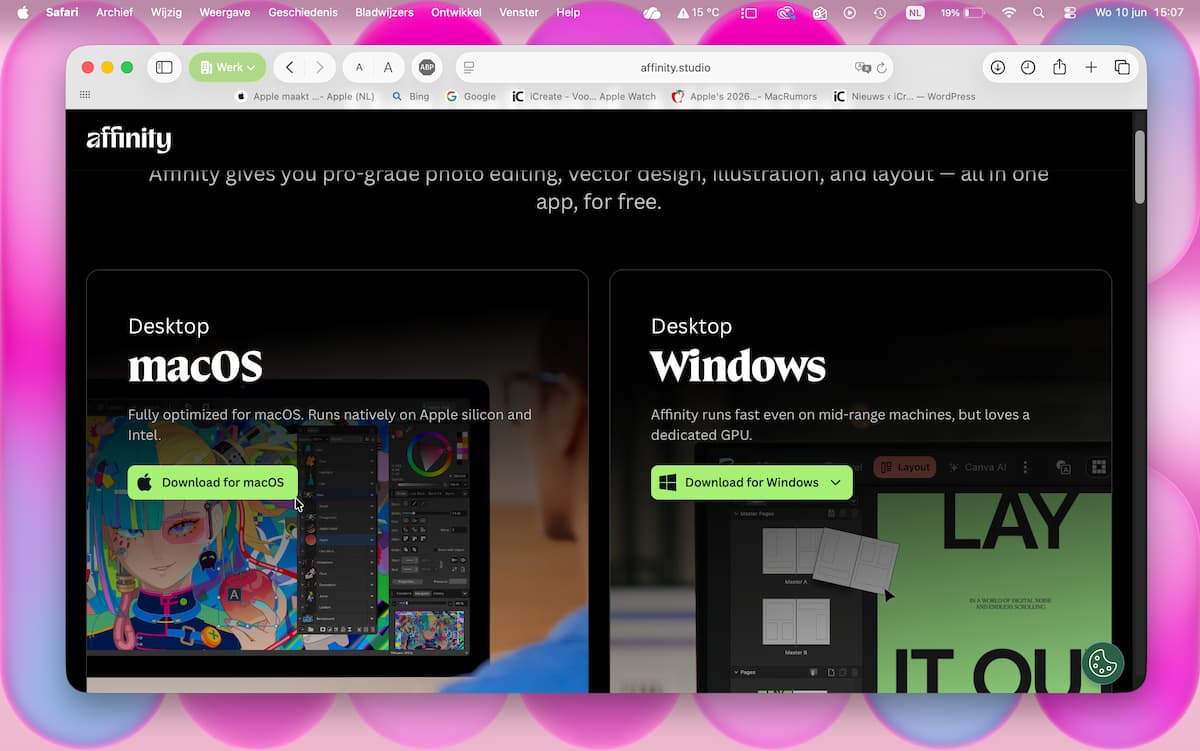Focus the affinity.studio address field
The image size is (1200, 751).
(x=675, y=67)
